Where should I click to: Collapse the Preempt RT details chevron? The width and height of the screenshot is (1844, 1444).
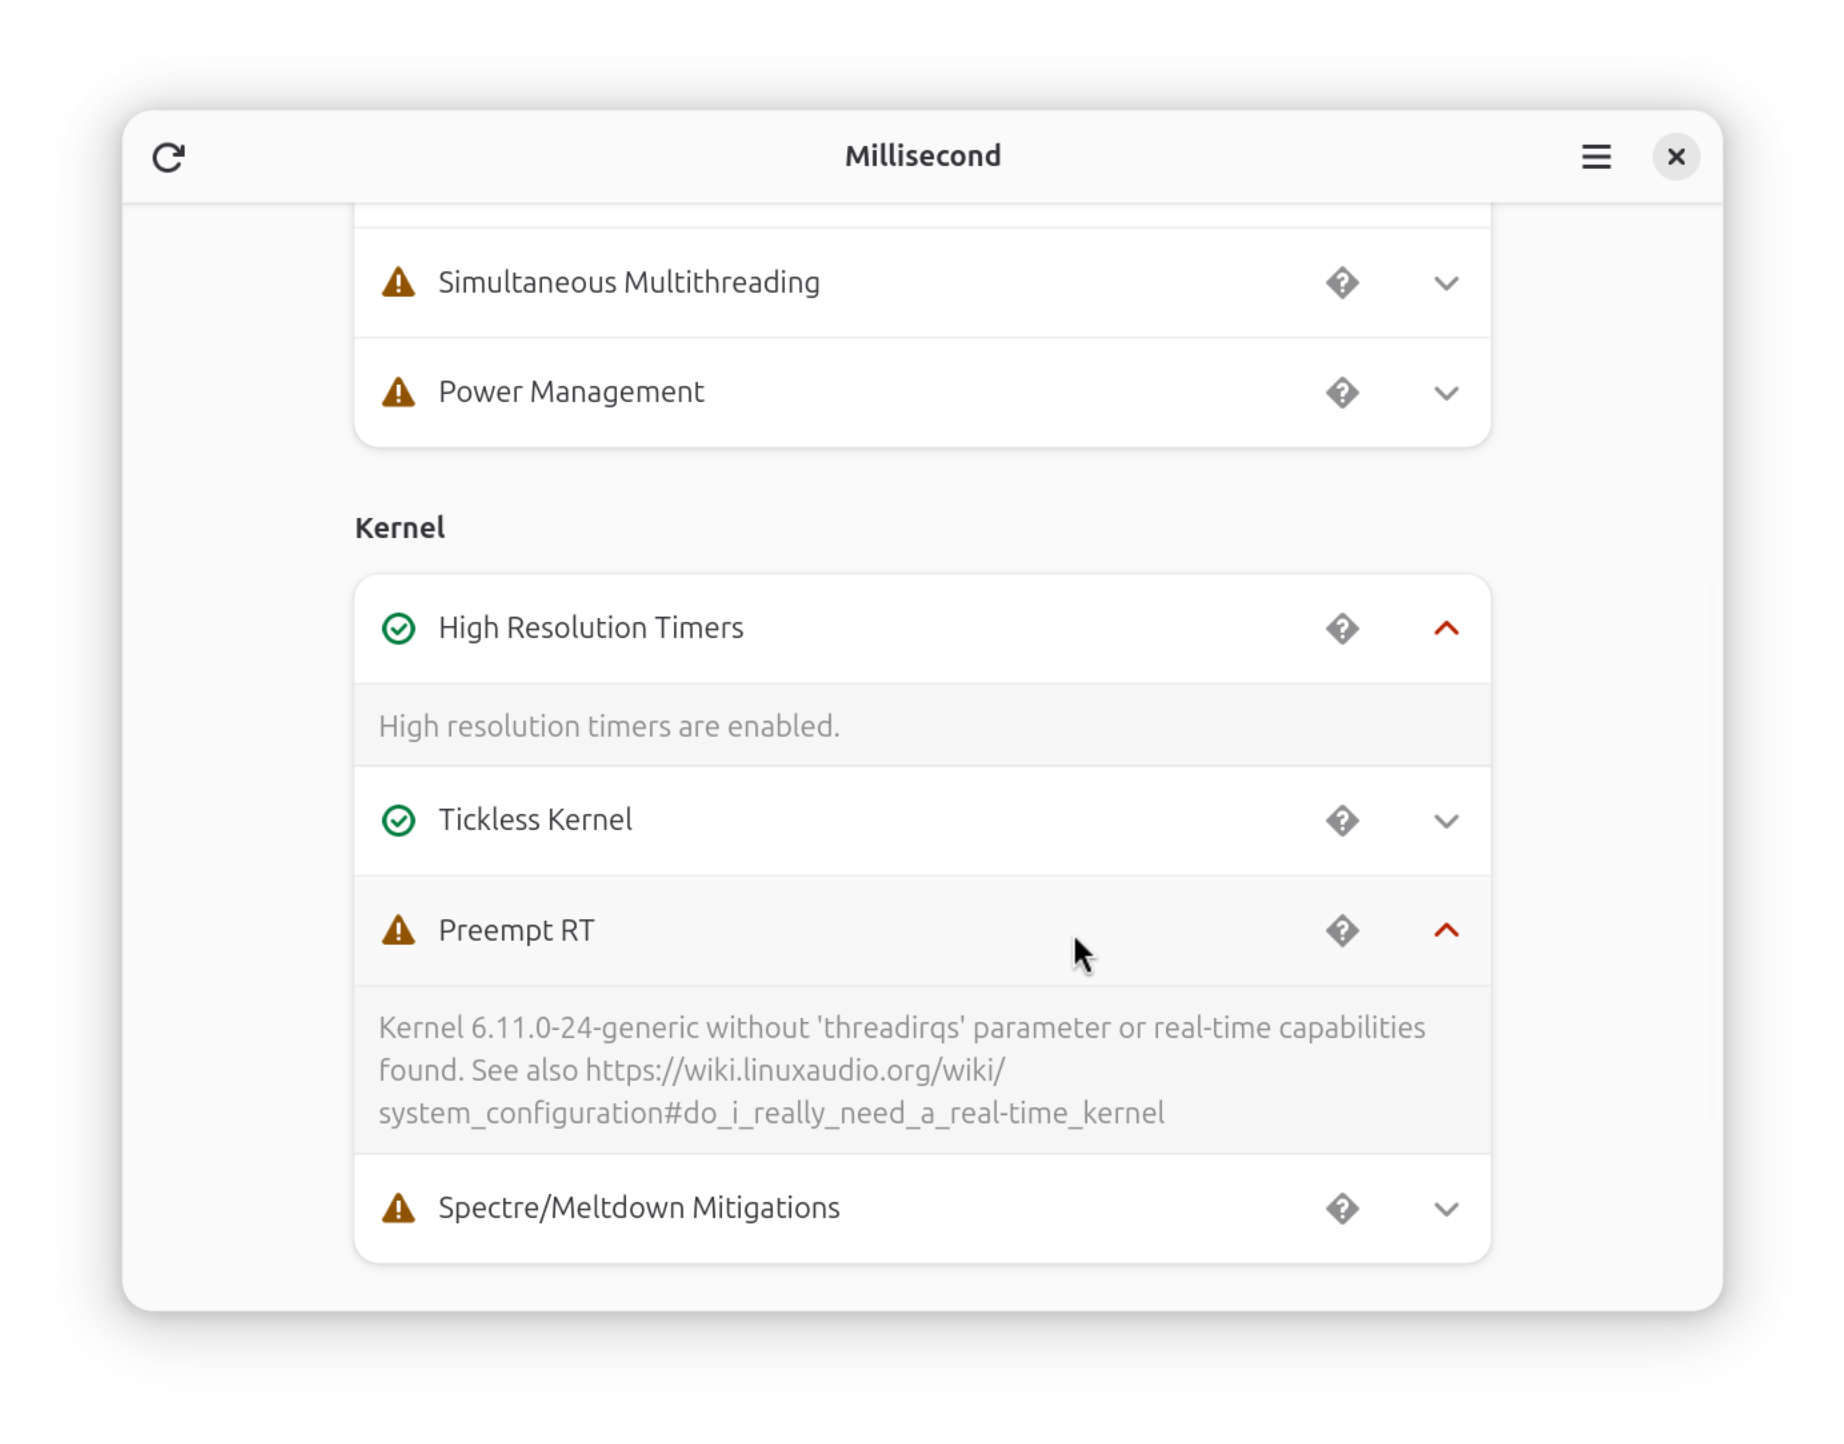1445,930
